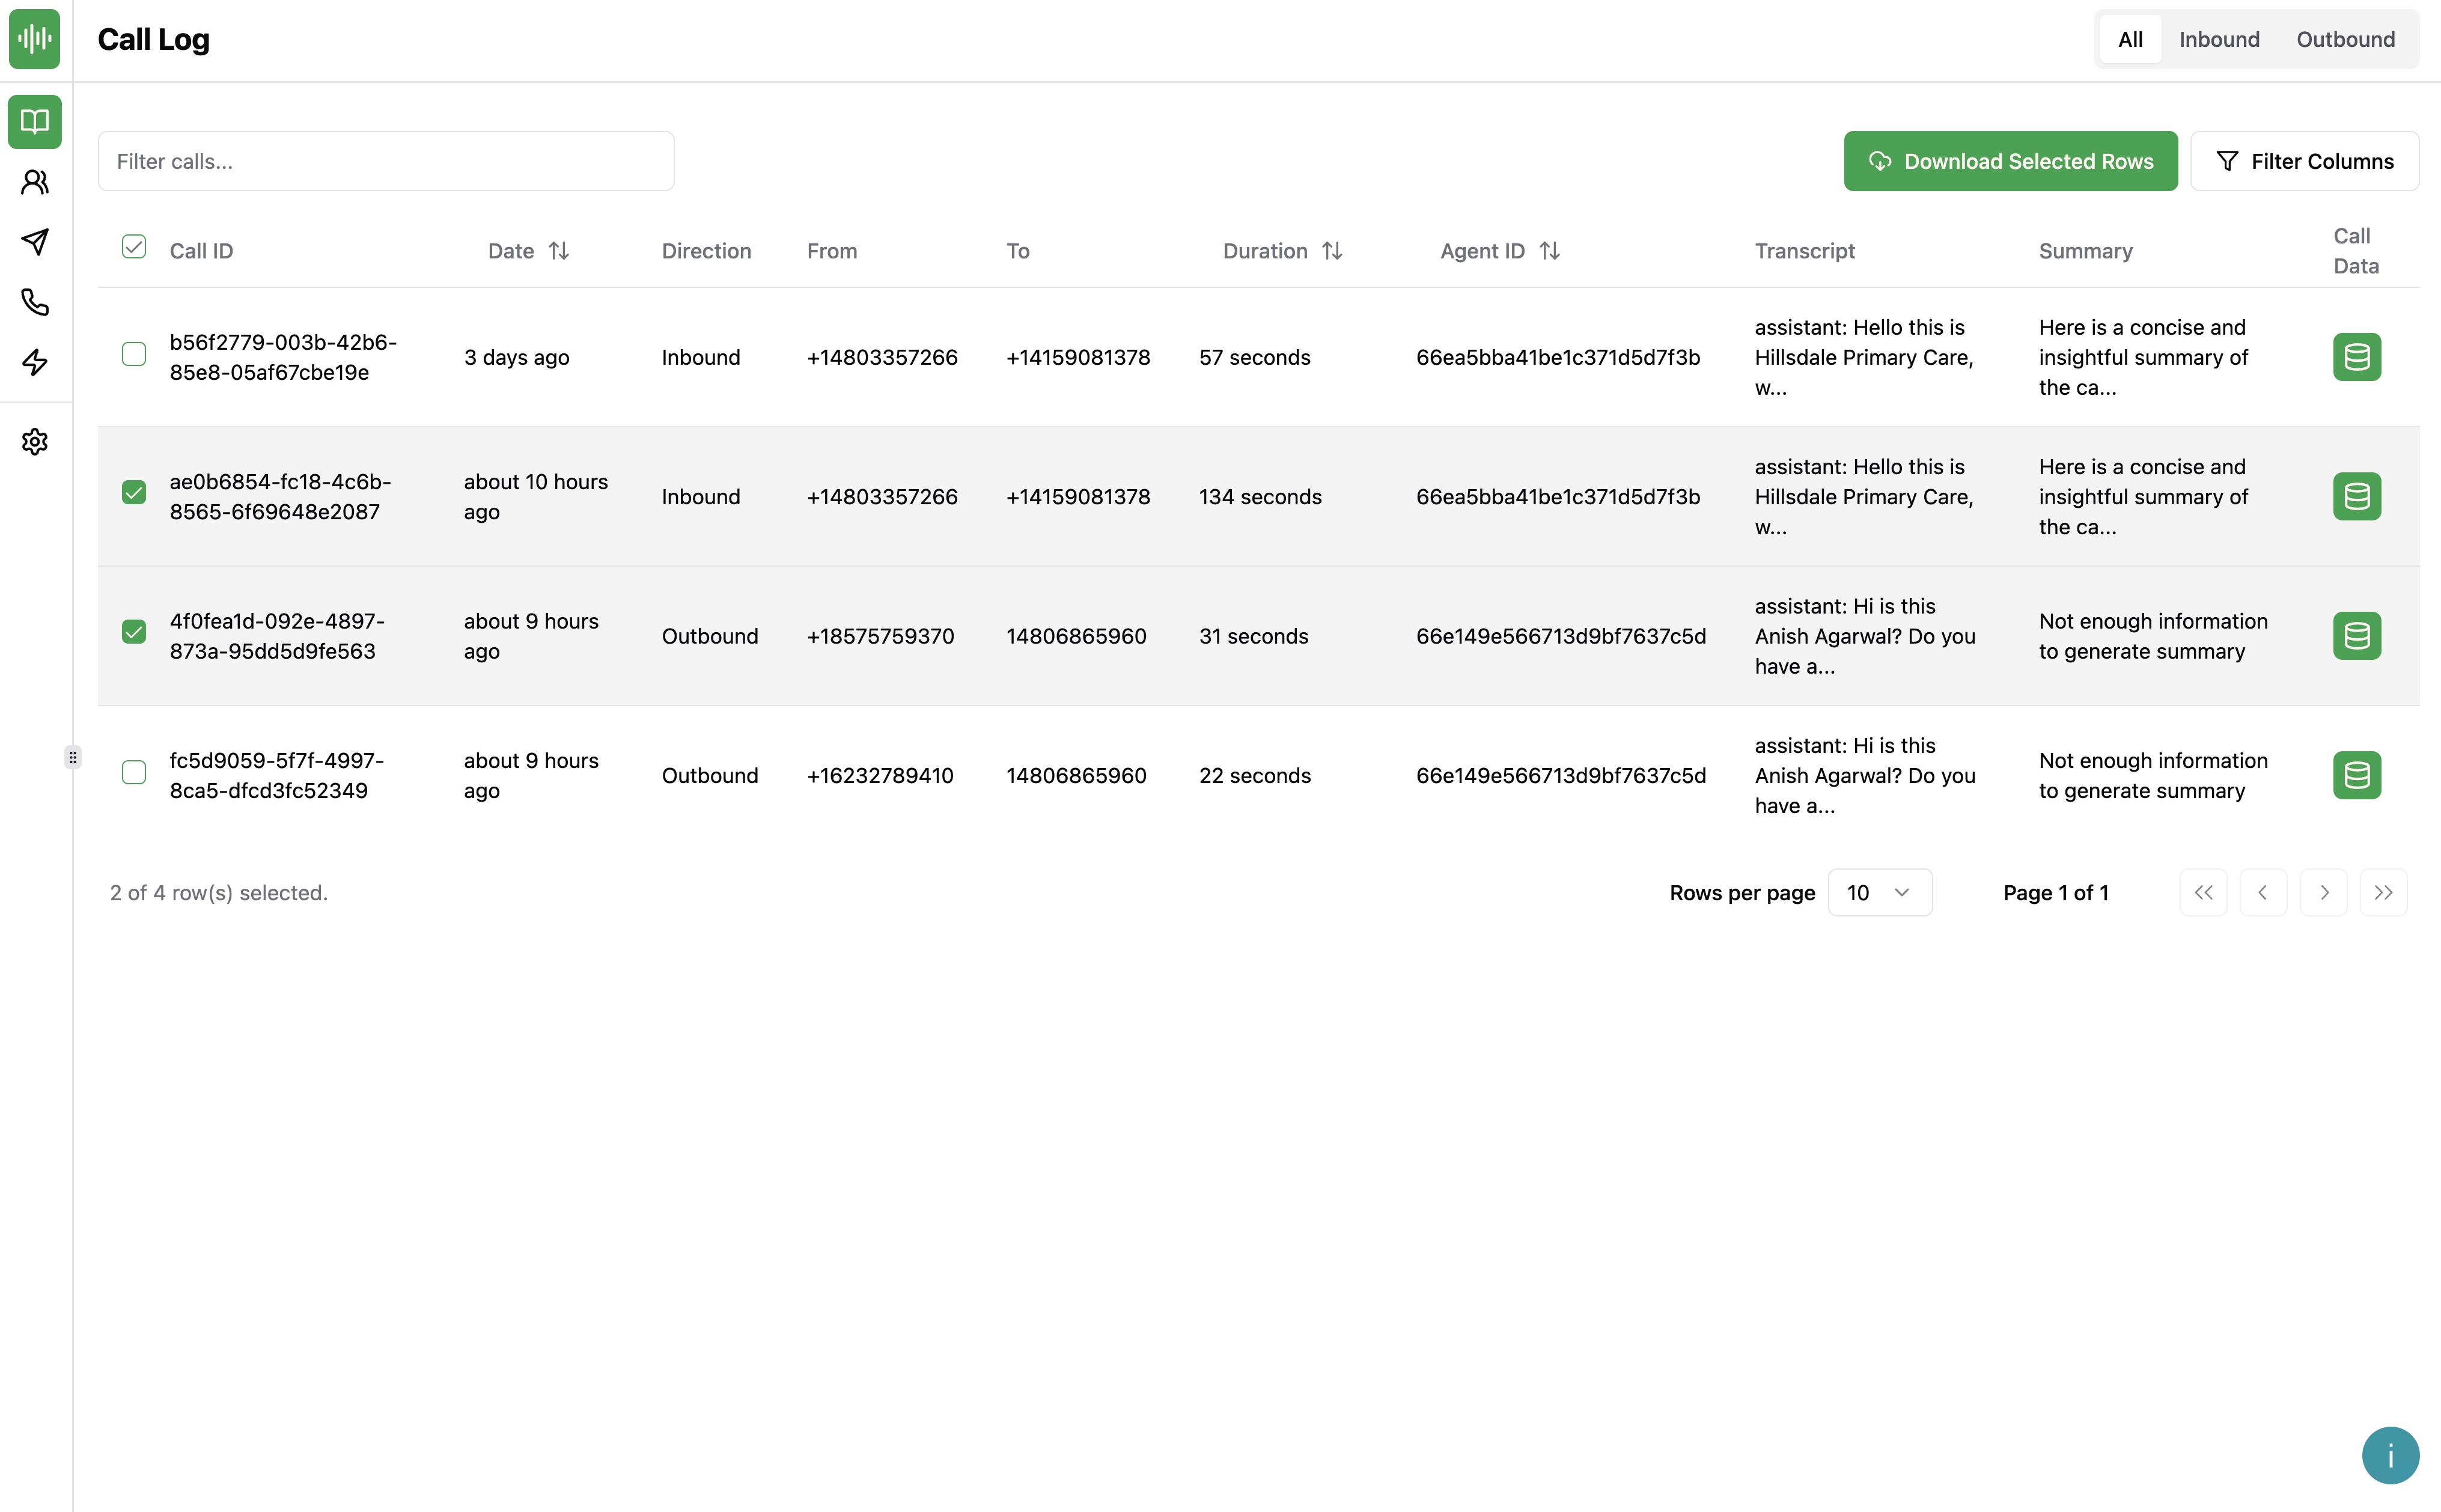
Task: Click the blue info button
Action: tap(2390, 1455)
